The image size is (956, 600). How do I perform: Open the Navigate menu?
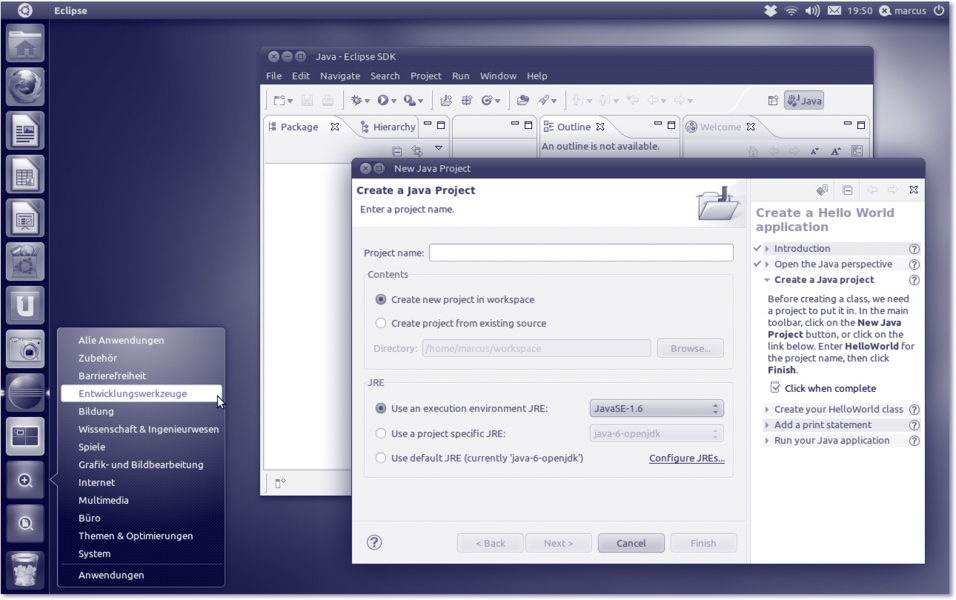click(340, 76)
